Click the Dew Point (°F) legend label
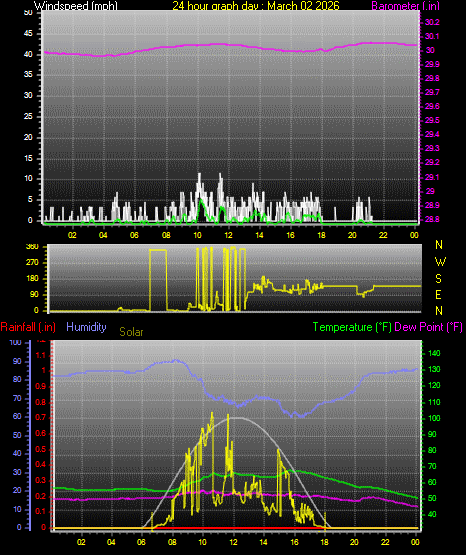 tap(428, 327)
